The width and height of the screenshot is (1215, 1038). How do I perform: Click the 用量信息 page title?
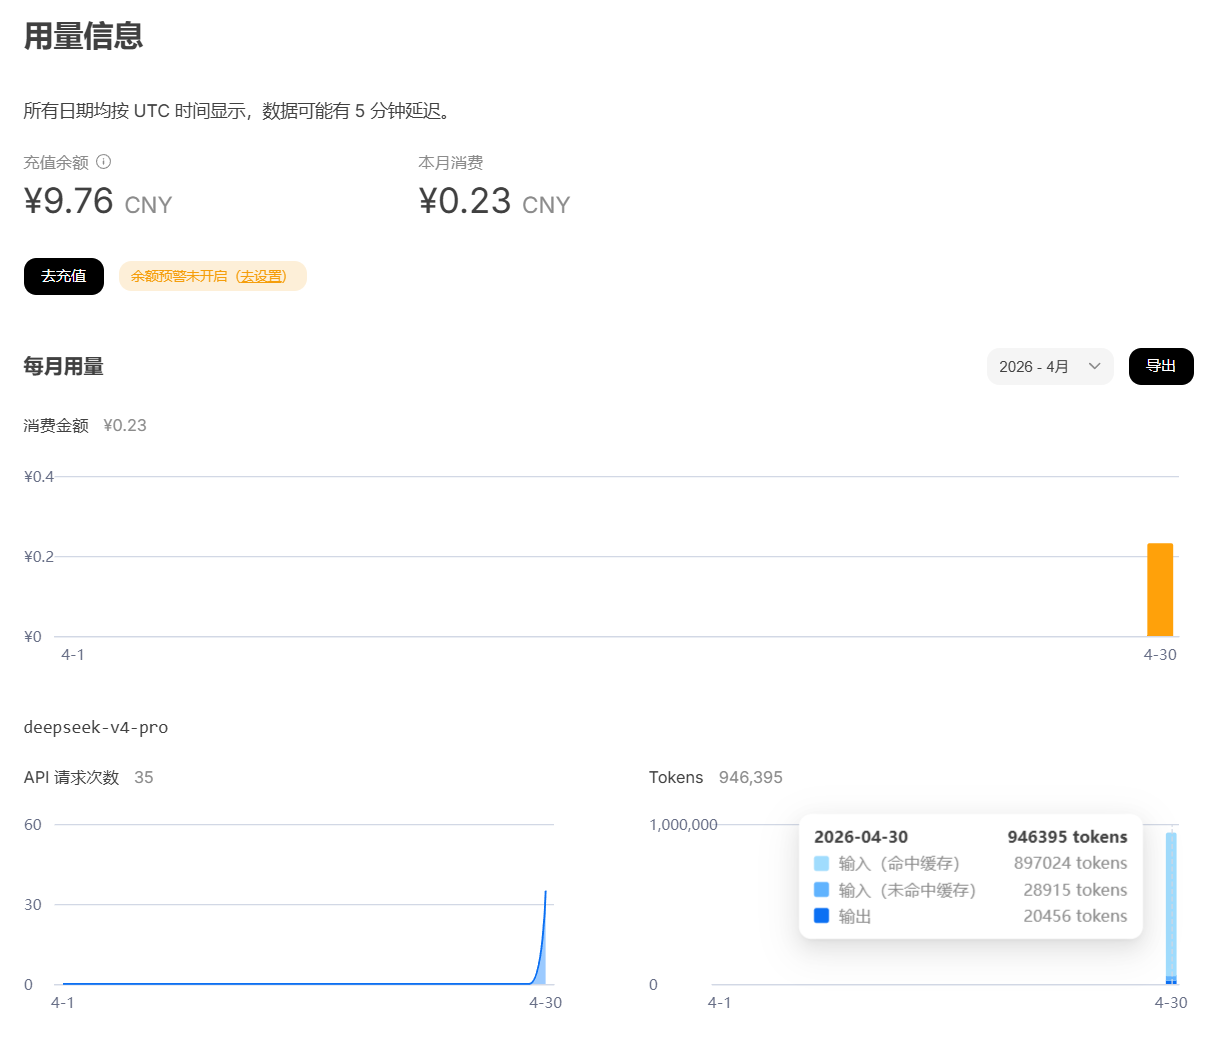84,36
